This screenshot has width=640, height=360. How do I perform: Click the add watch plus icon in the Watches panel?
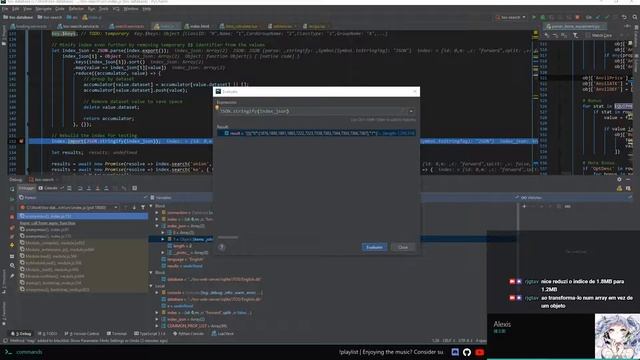point(524,207)
